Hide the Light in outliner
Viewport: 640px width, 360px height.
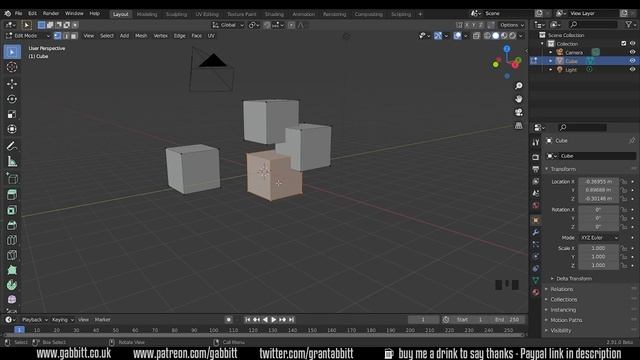(x=632, y=69)
